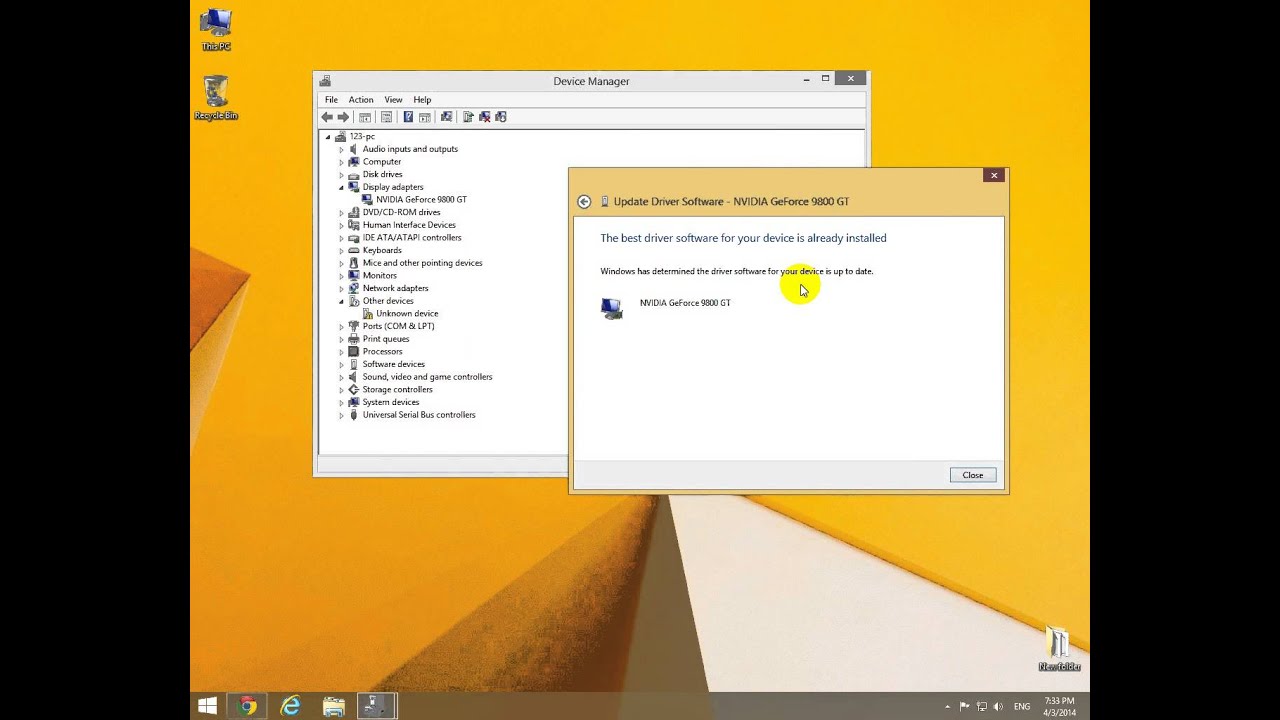
Task: Select Sound, video and game controllers
Action: [427, 377]
